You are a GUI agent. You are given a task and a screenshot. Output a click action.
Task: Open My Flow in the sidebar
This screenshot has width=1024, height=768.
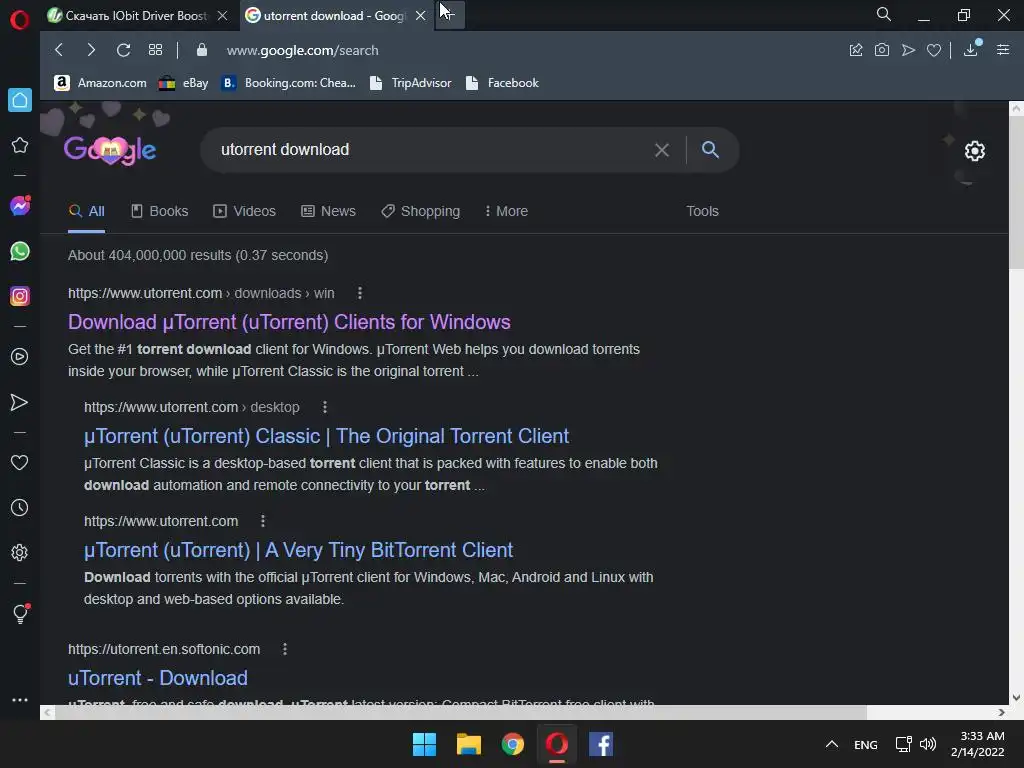point(20,402)
